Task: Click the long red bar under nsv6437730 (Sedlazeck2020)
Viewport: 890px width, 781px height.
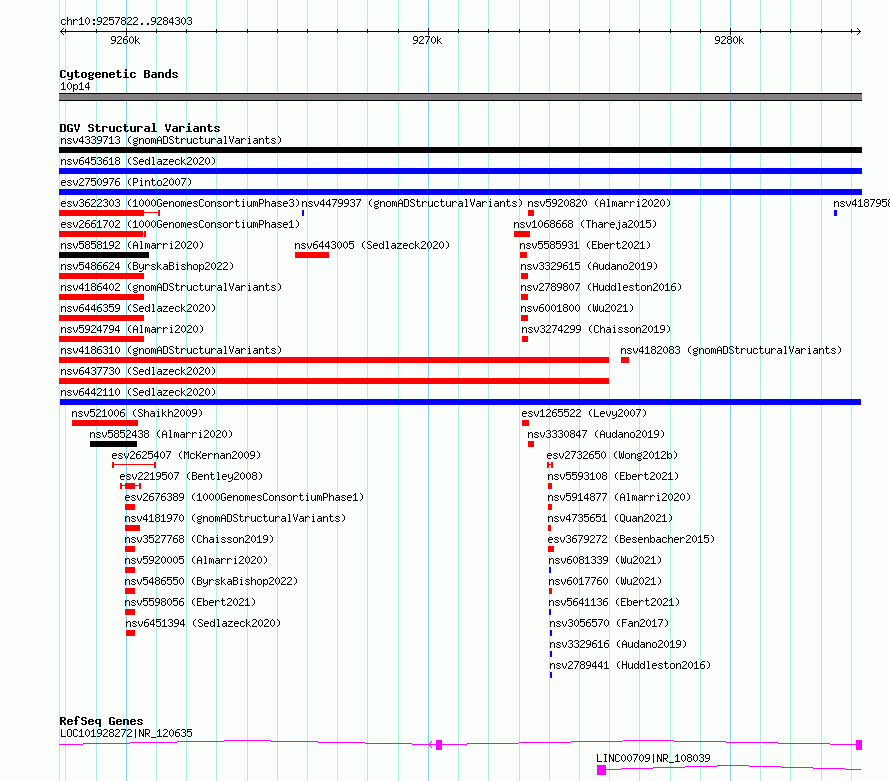Action: point(334,381)
